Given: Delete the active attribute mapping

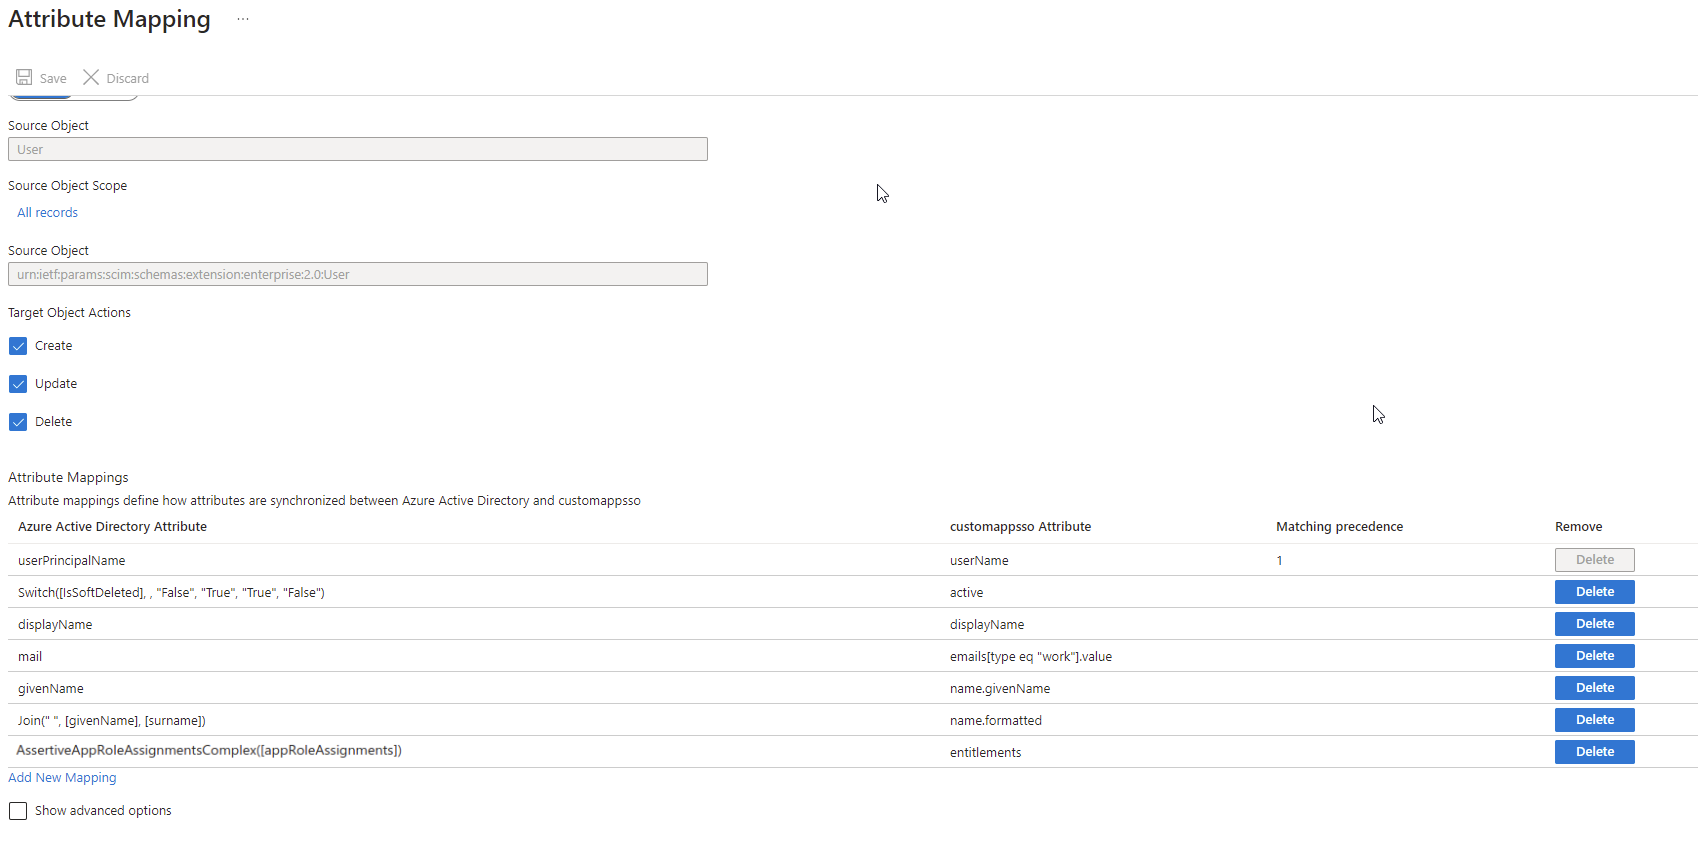Looking at the screenshot, I should click(1594, 592).
